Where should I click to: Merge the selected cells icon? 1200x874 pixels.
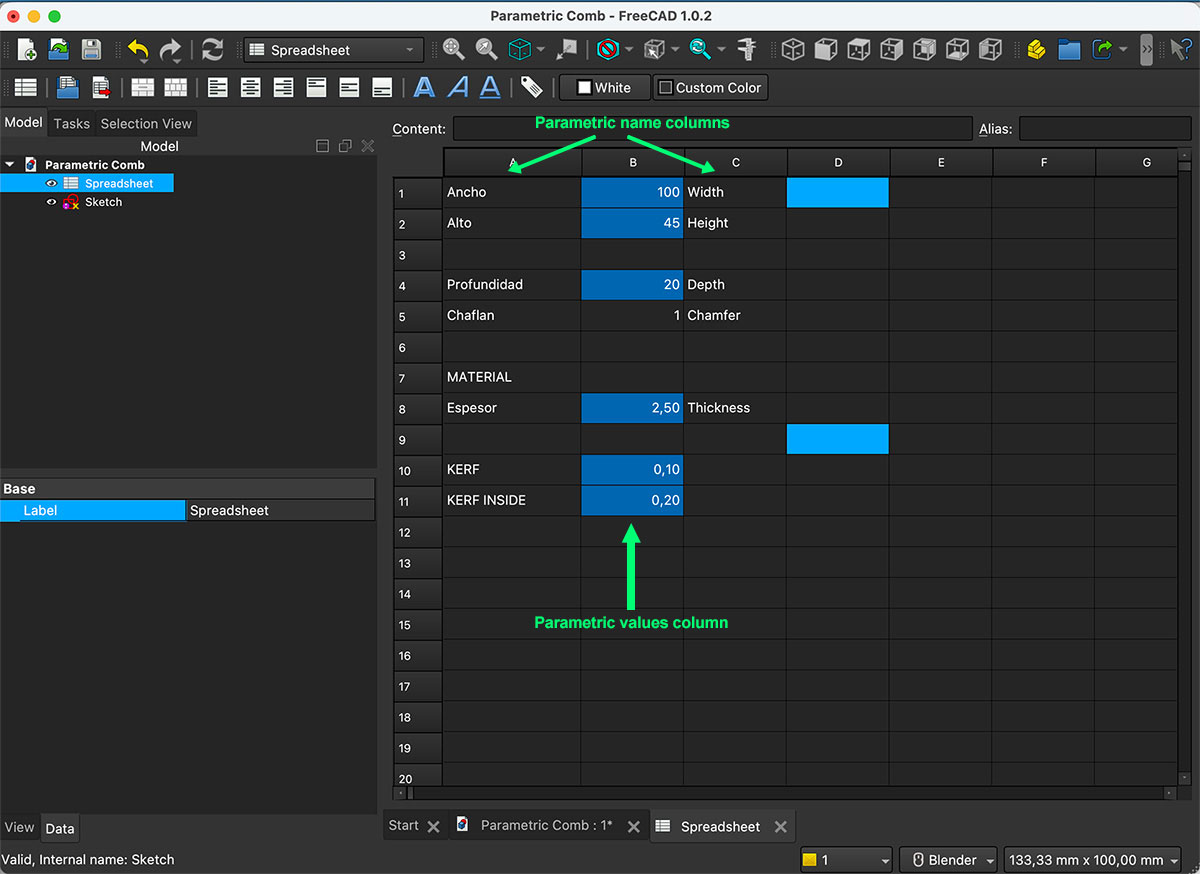click(143, 88)
